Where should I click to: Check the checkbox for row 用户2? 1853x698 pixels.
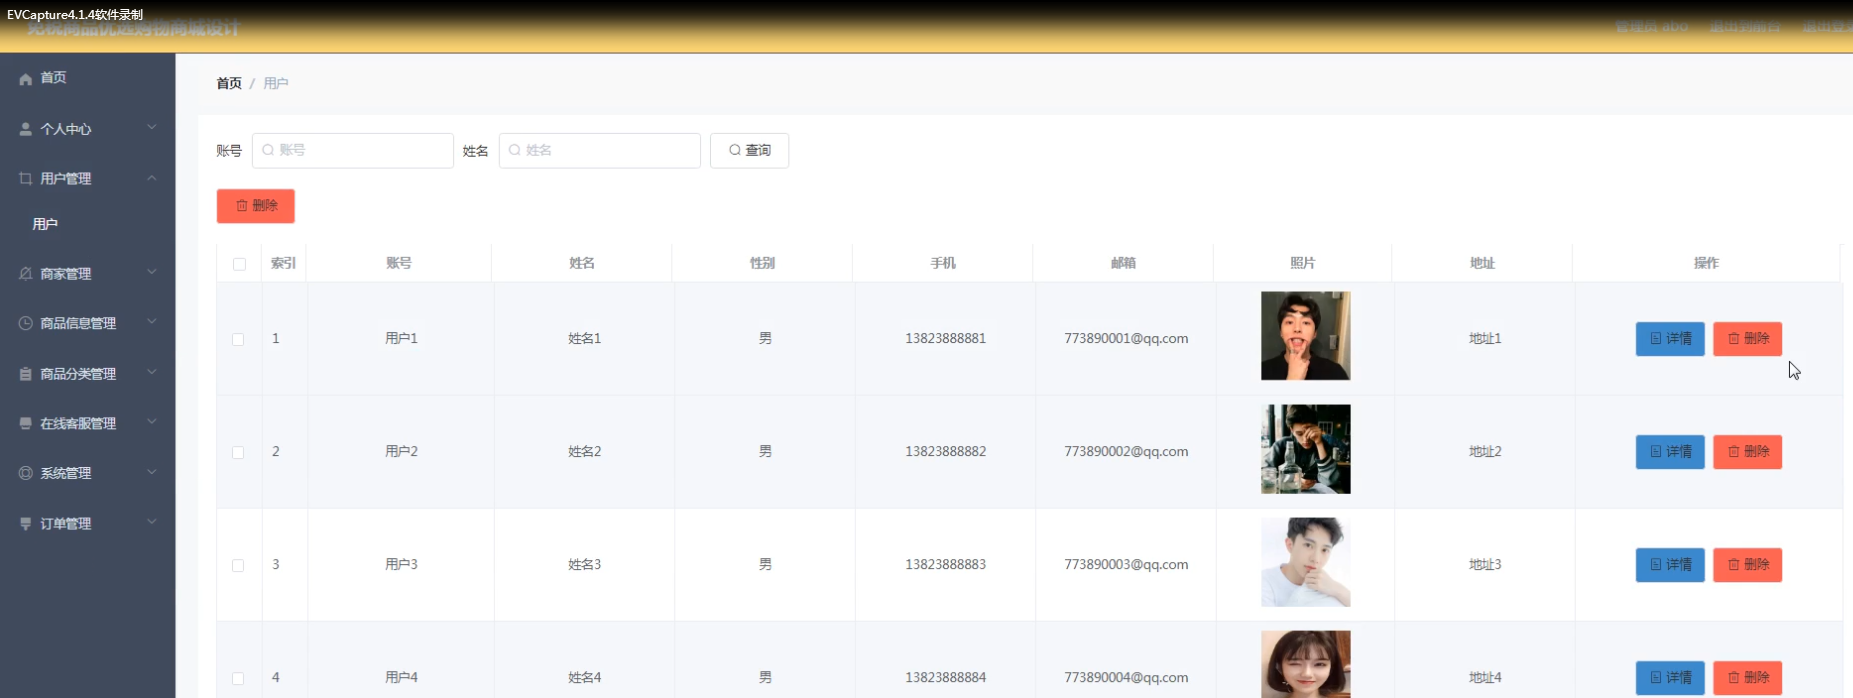click(238, 452)
